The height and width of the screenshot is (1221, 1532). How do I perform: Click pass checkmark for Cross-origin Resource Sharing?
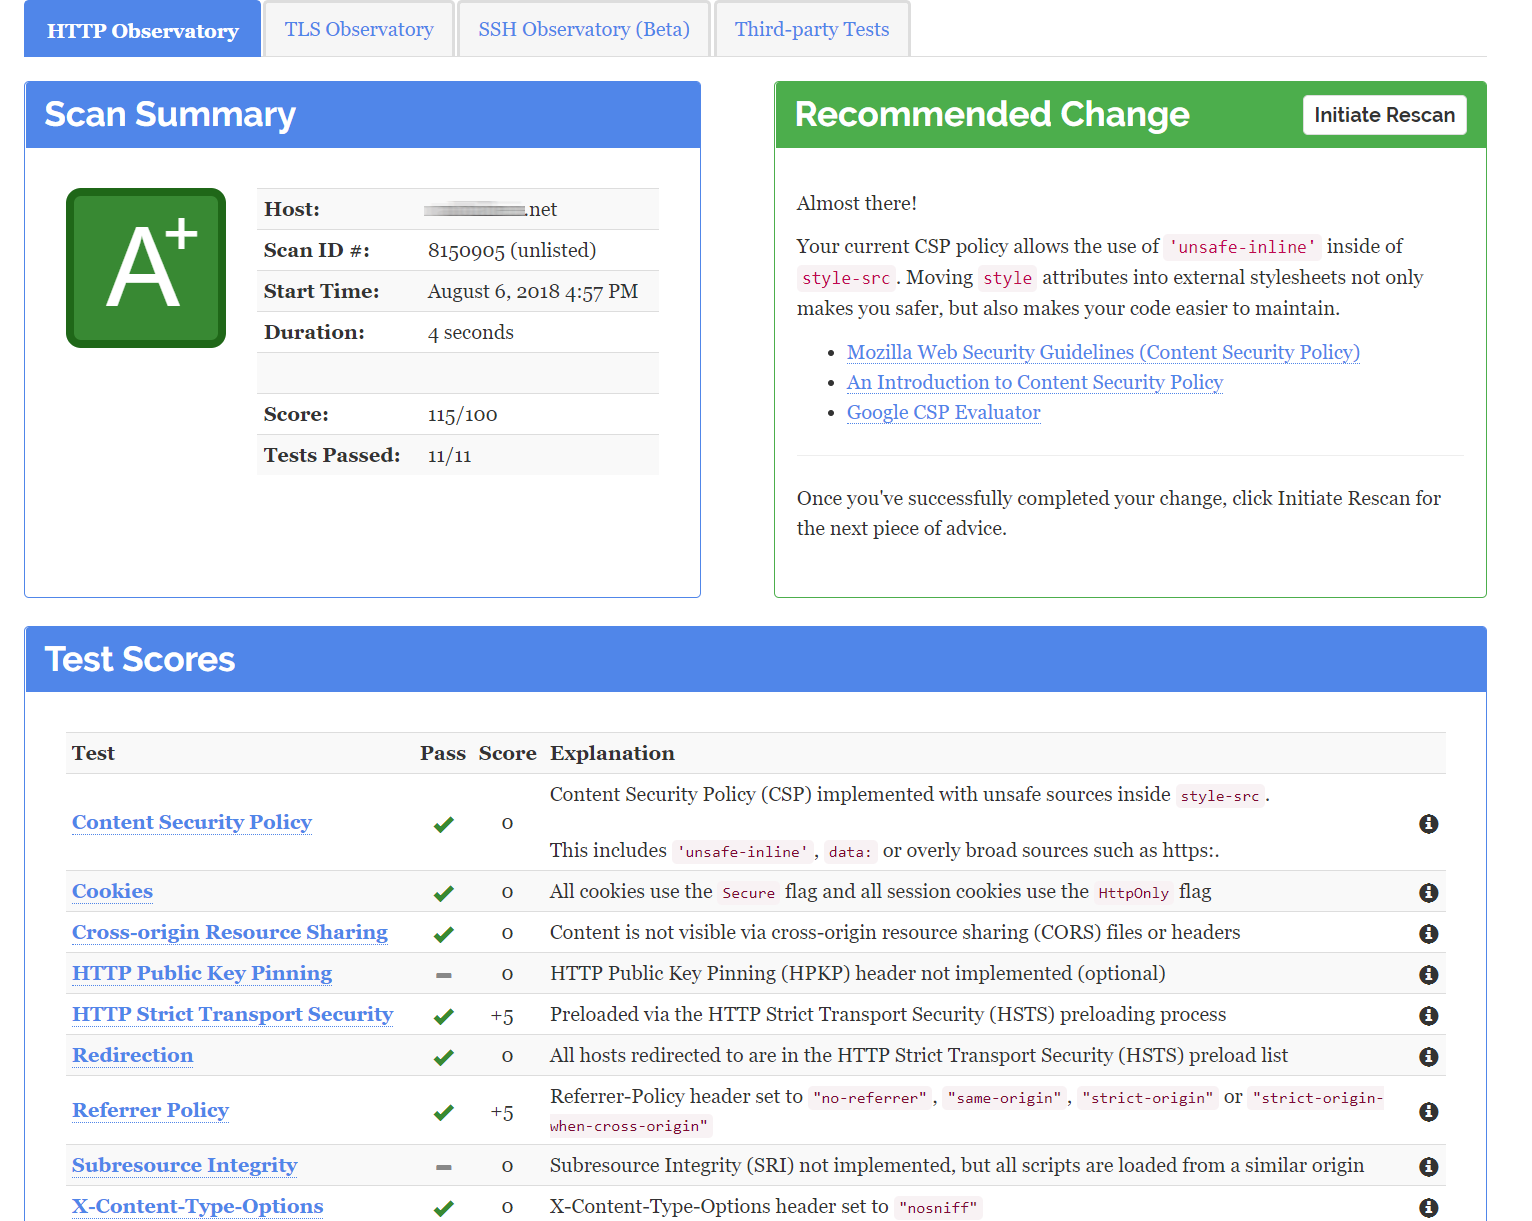click(x=443, y=934)
